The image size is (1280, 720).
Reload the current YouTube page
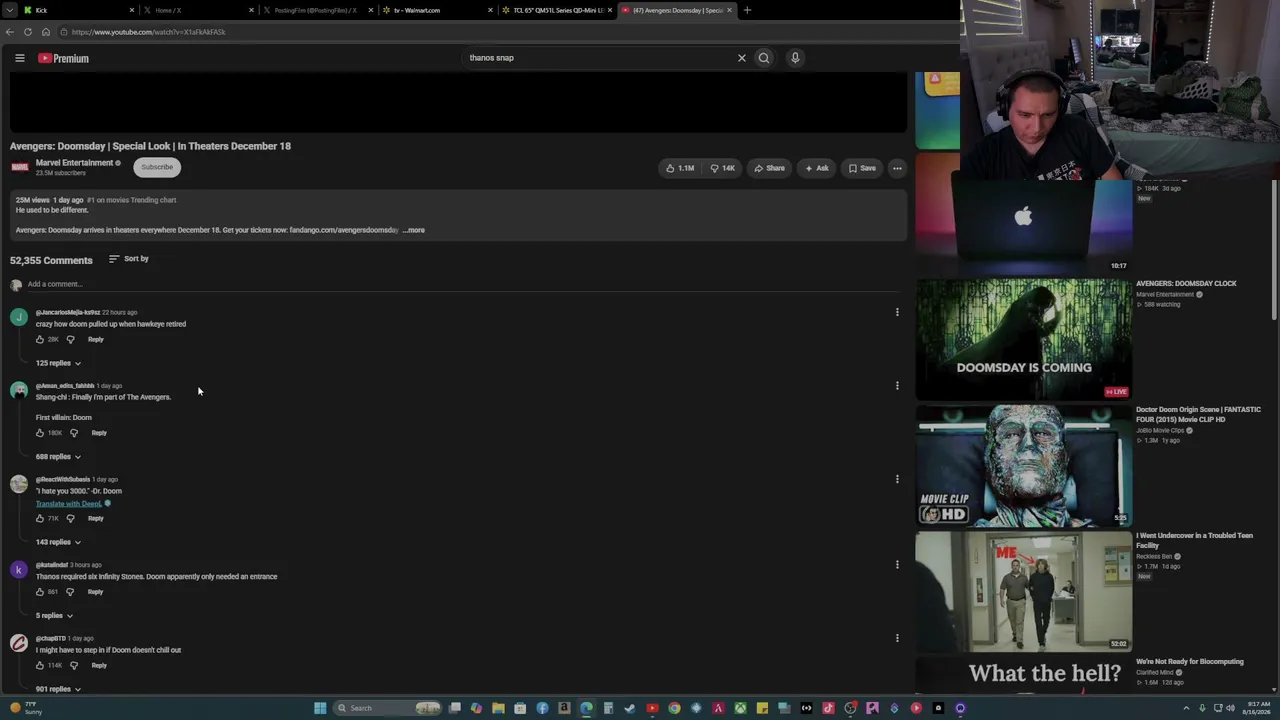coord(28,32)
